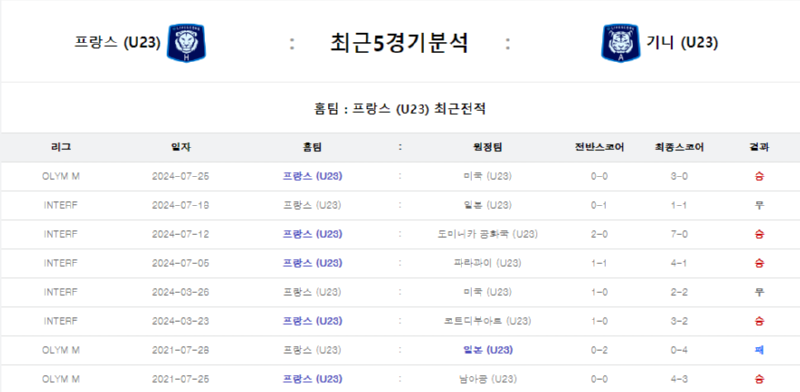Click the final score 0-4
The height and width of the screenshot is (392, 800).
coord(679,351)
